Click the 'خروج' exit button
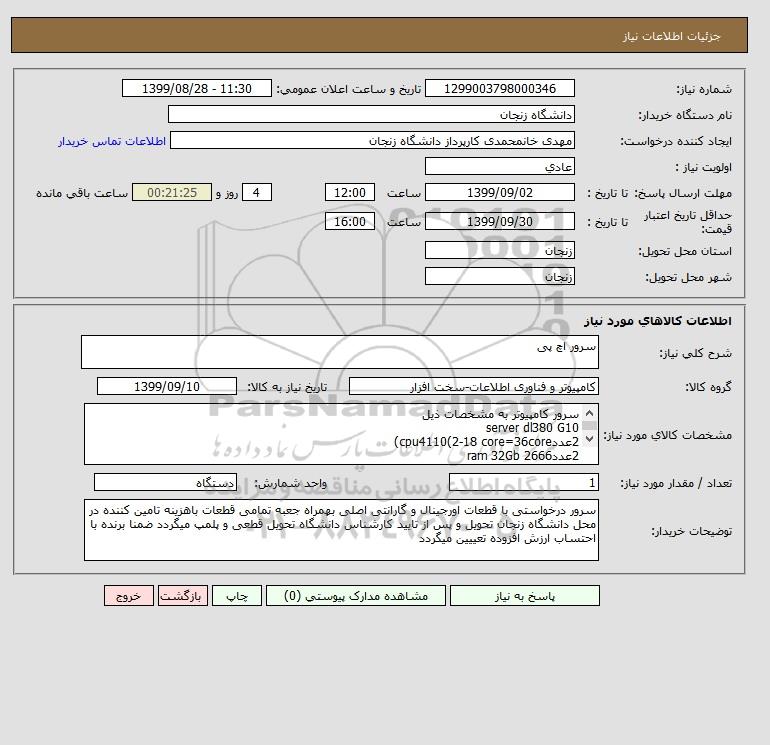Image resolution: width=770 pixels, height=745 pixels. pos(129,596)
